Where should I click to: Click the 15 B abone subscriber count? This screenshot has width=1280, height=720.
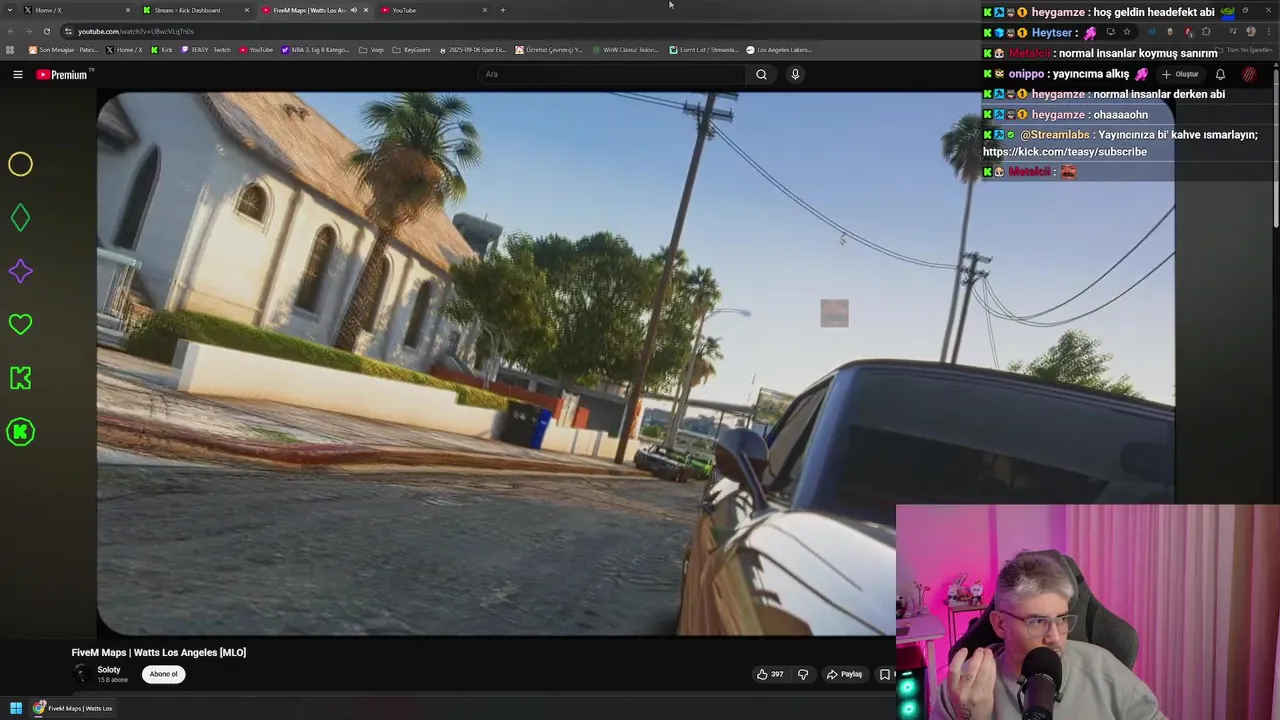click(x=112, y=680)
